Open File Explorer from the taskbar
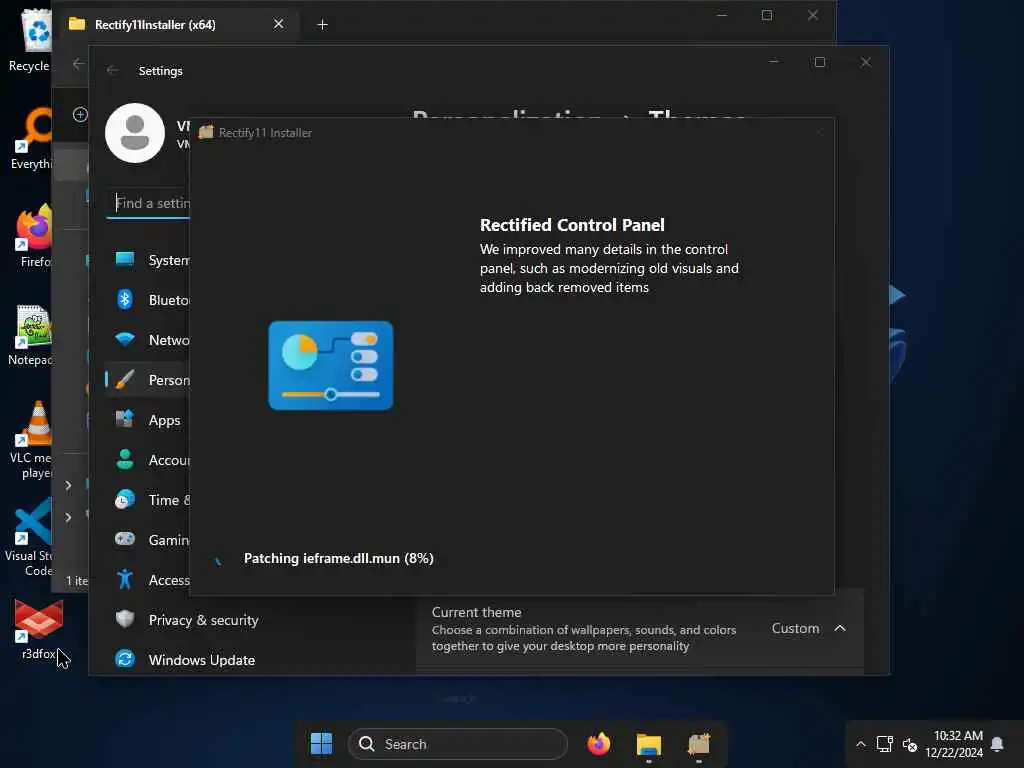Image resolution: width=1024 pixels, height=768 pixels. [x=648, y=744]
